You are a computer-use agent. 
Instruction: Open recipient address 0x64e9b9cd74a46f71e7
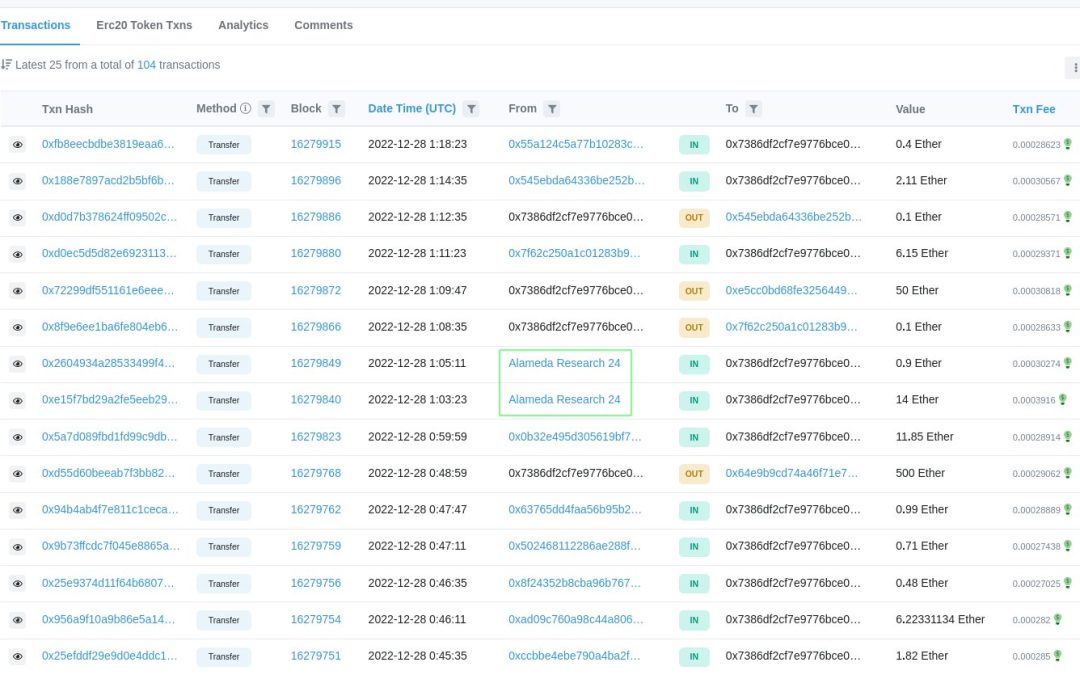pyautogui.click(x=791, y=473)
